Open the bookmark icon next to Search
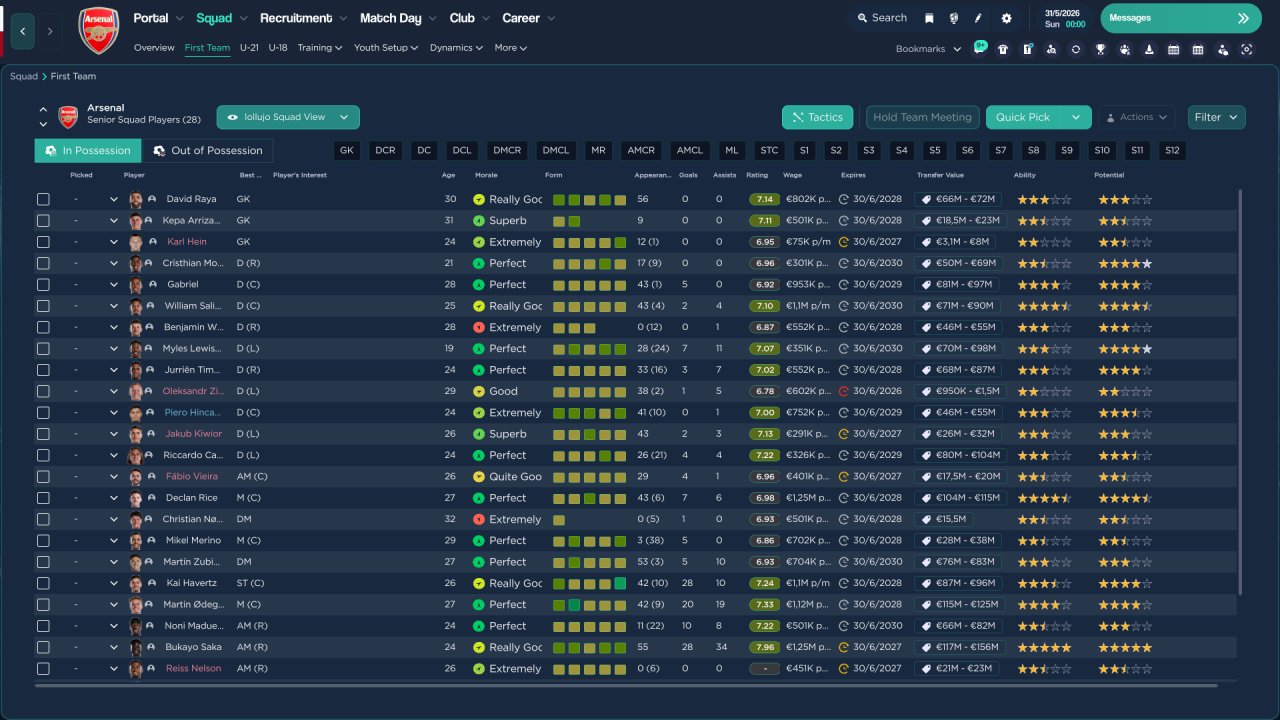This screenshot has width=1280, height=720. [929, 18]
